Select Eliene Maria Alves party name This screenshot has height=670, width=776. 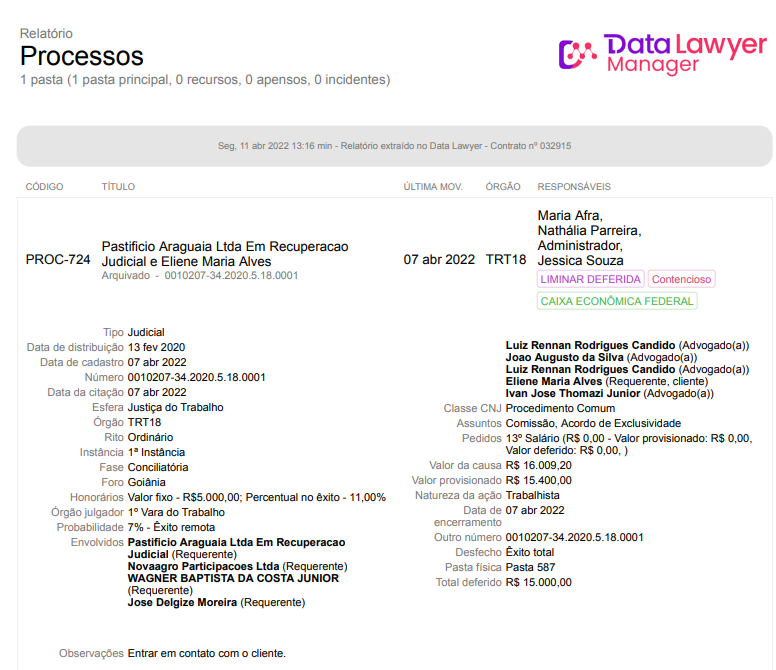554,381
